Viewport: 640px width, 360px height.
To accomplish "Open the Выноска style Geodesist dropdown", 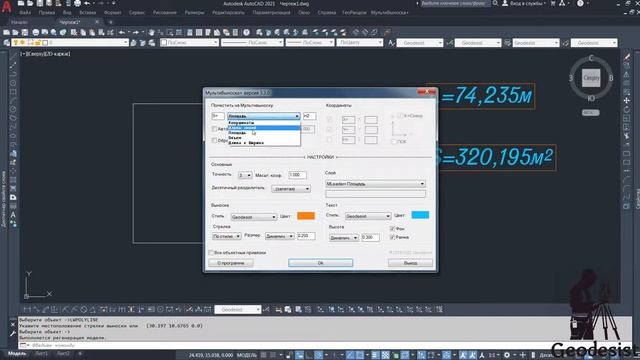I will [x=253, y=217].
